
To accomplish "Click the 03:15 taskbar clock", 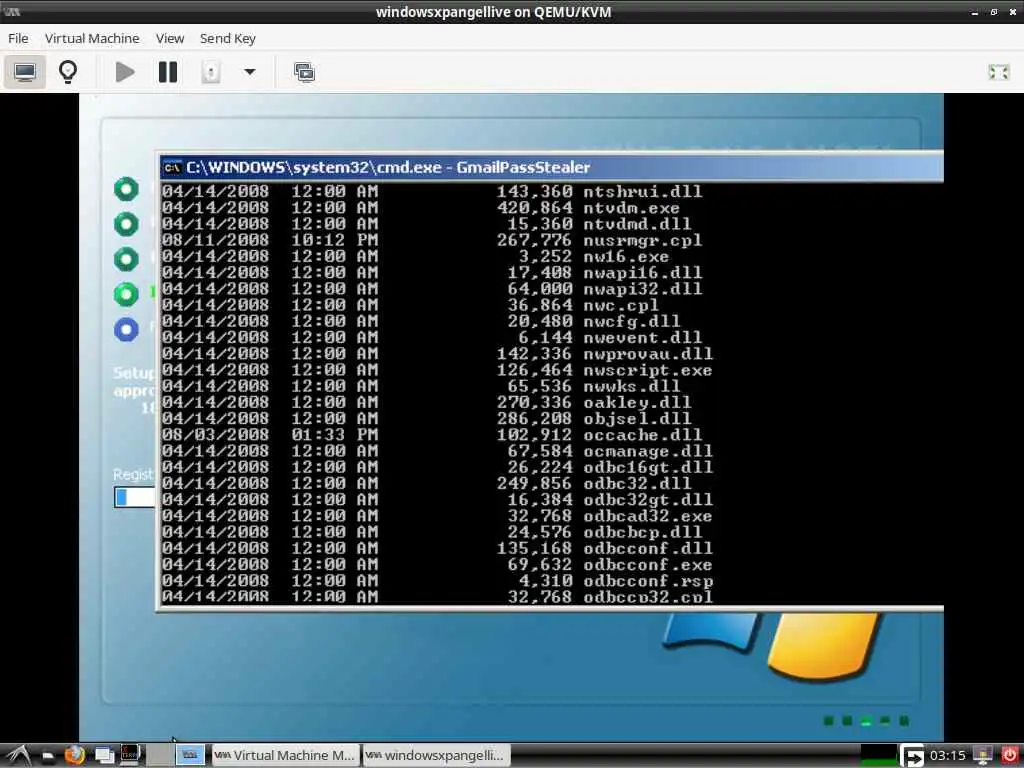I will click(x=948, y=756).
